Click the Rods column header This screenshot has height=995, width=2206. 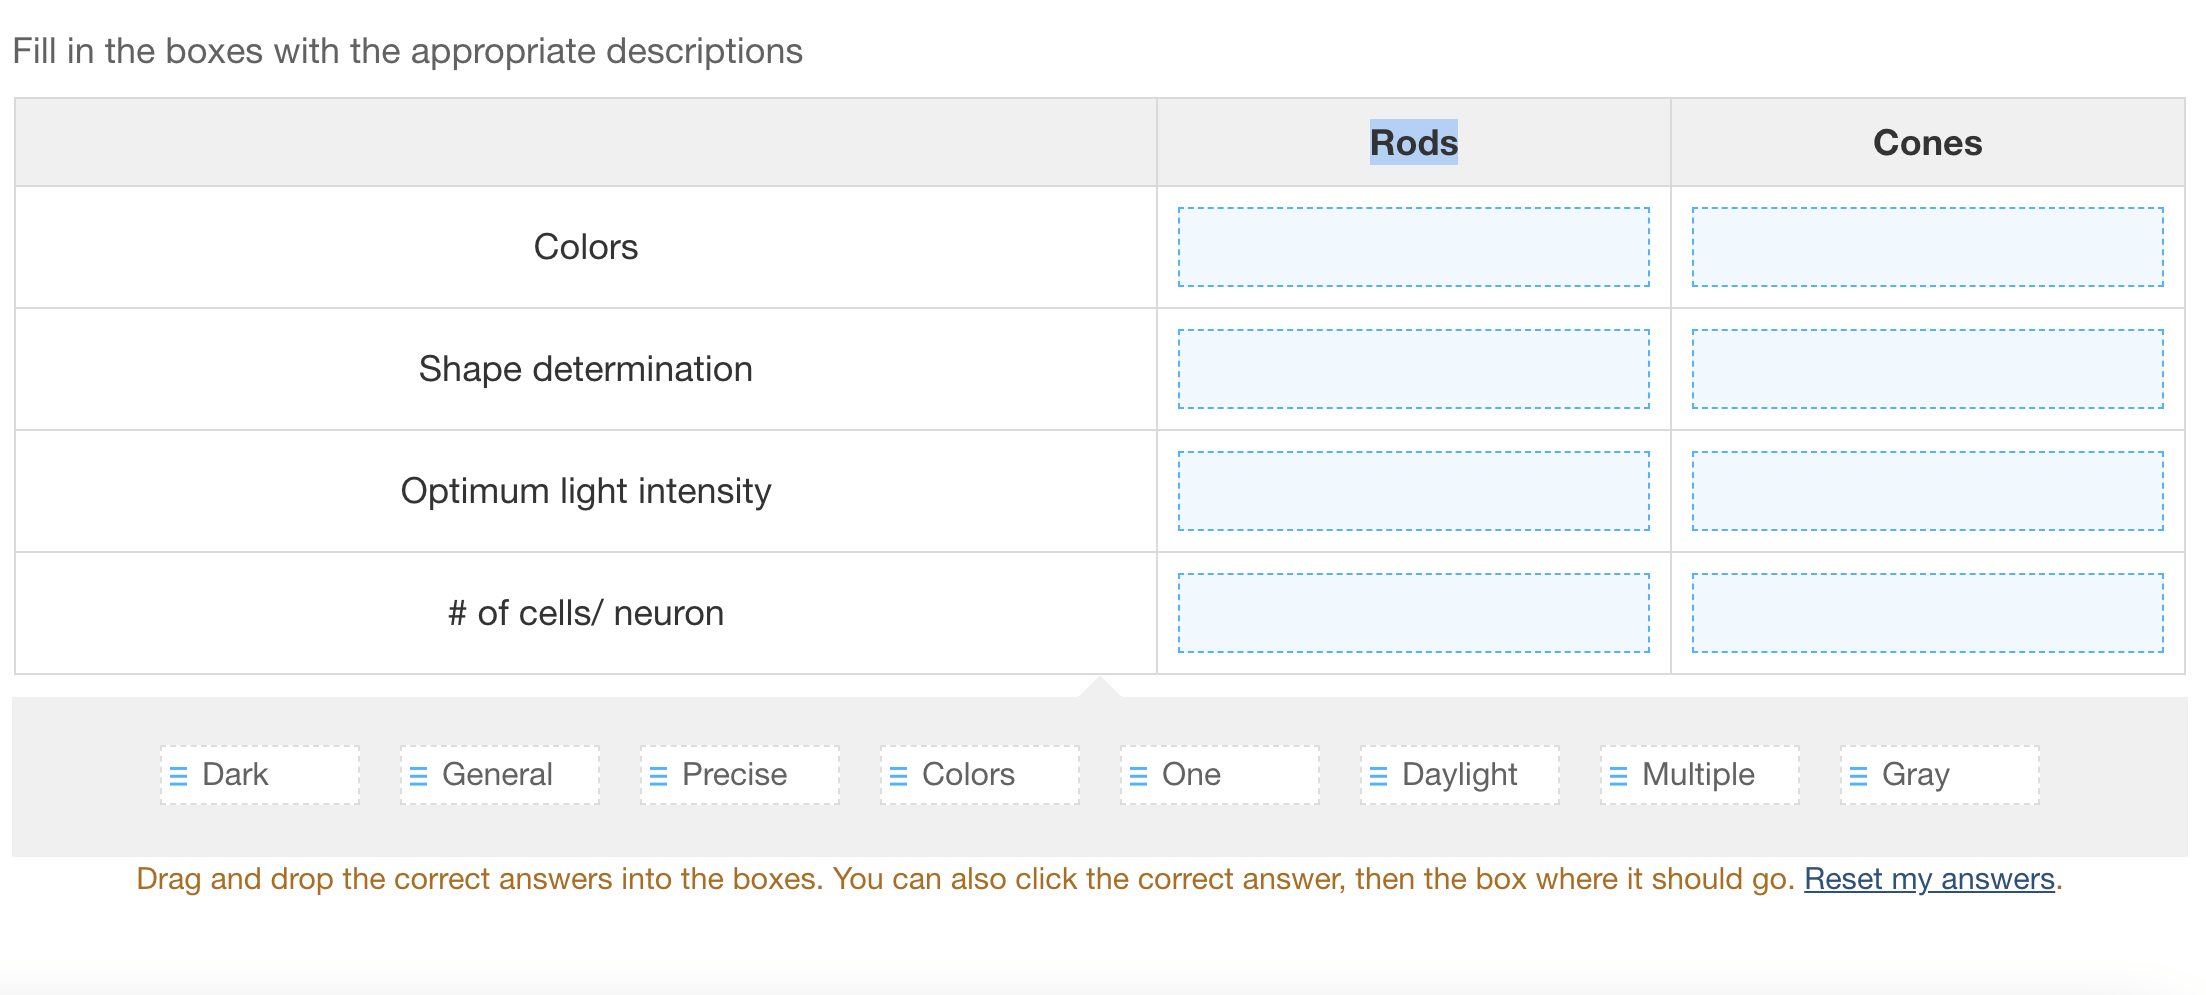pos(1412,142)
